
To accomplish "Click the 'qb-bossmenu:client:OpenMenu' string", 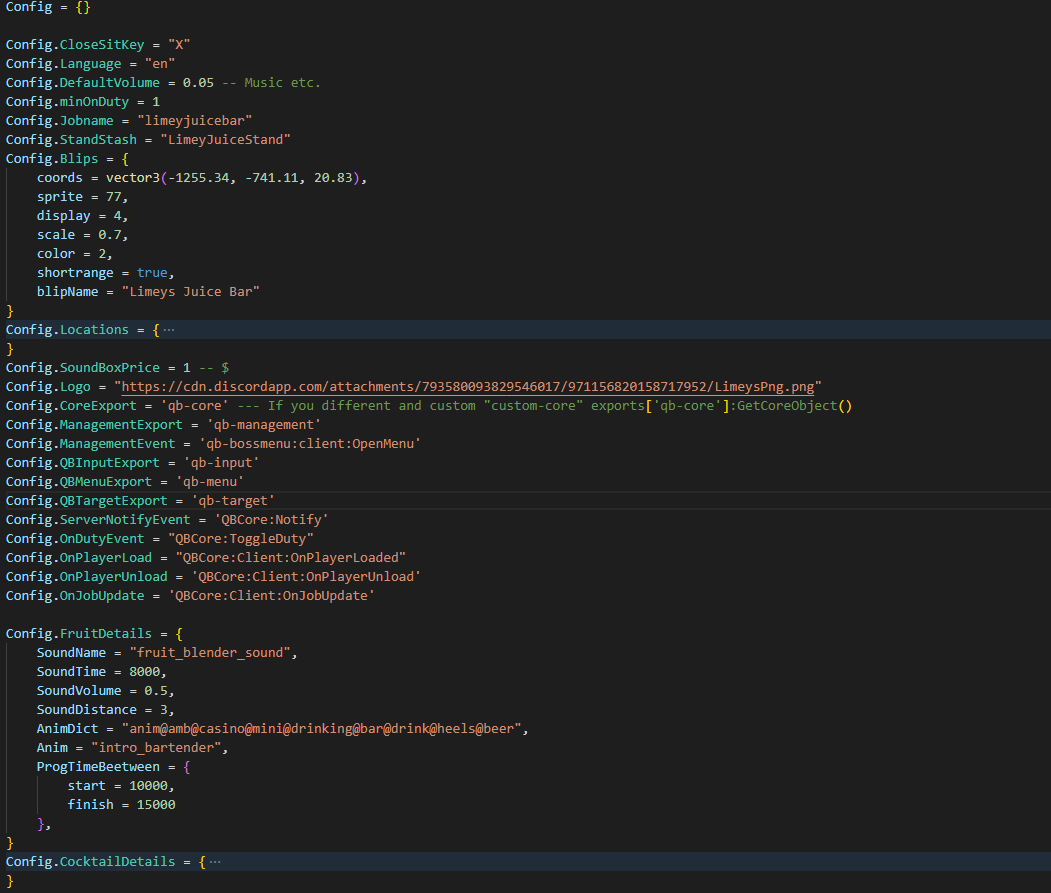I will point(310,444).
